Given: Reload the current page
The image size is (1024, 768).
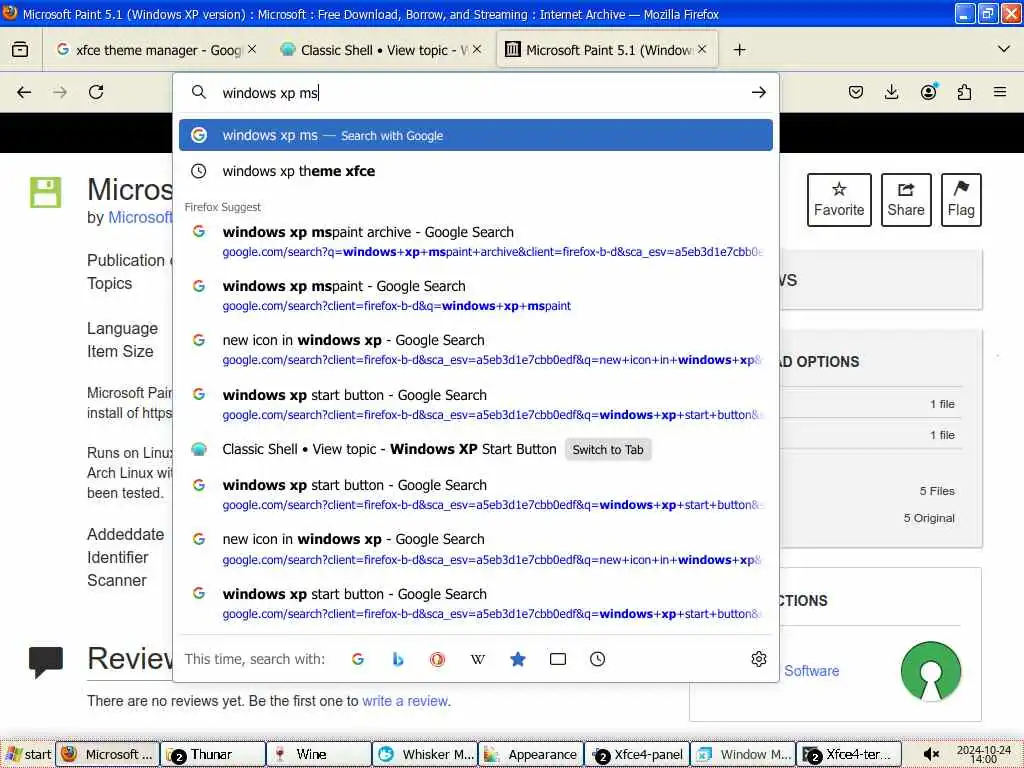Looking at the screenshot, I should point(96,92).
